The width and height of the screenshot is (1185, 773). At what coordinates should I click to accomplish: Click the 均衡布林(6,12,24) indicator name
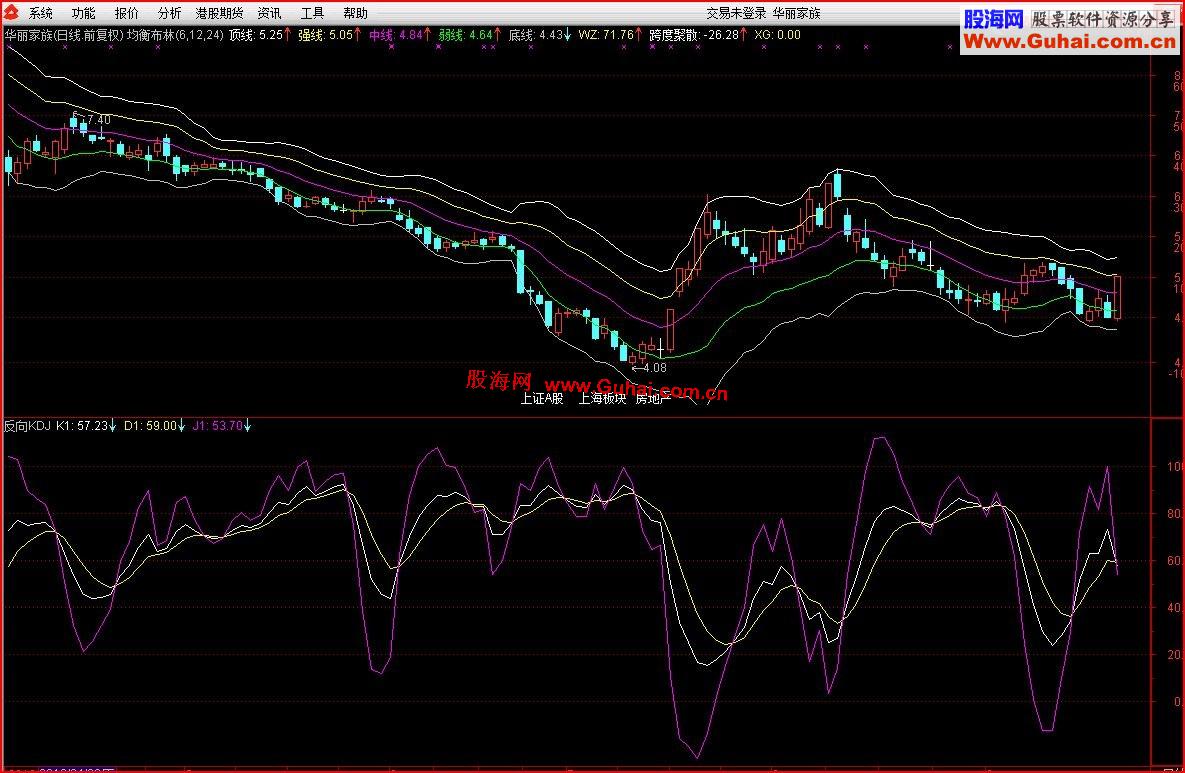click(175, 35)
